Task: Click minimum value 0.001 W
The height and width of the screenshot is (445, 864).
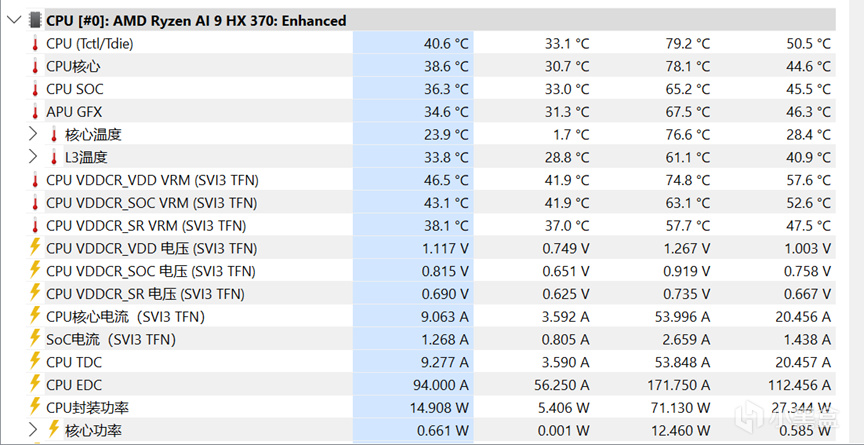Action: [564, 431]
